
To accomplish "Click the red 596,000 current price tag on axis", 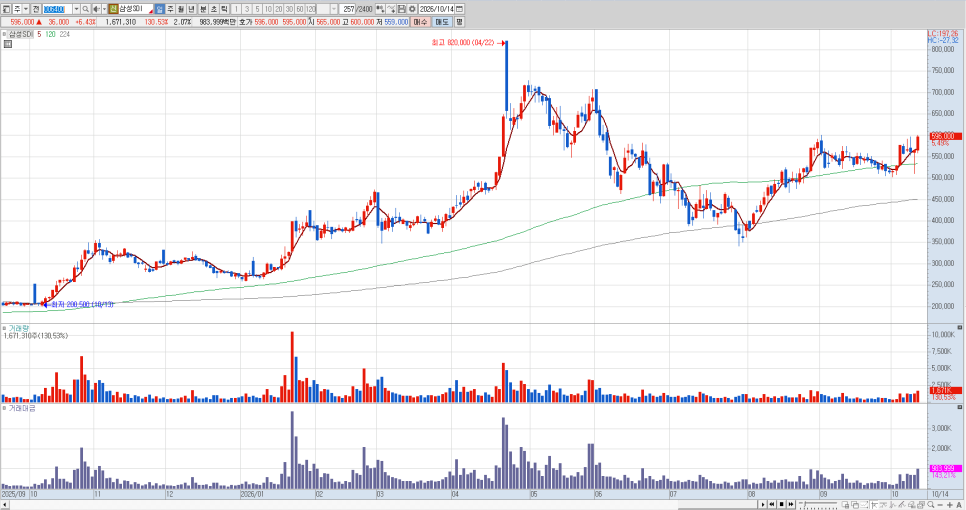I will (944, 136).
